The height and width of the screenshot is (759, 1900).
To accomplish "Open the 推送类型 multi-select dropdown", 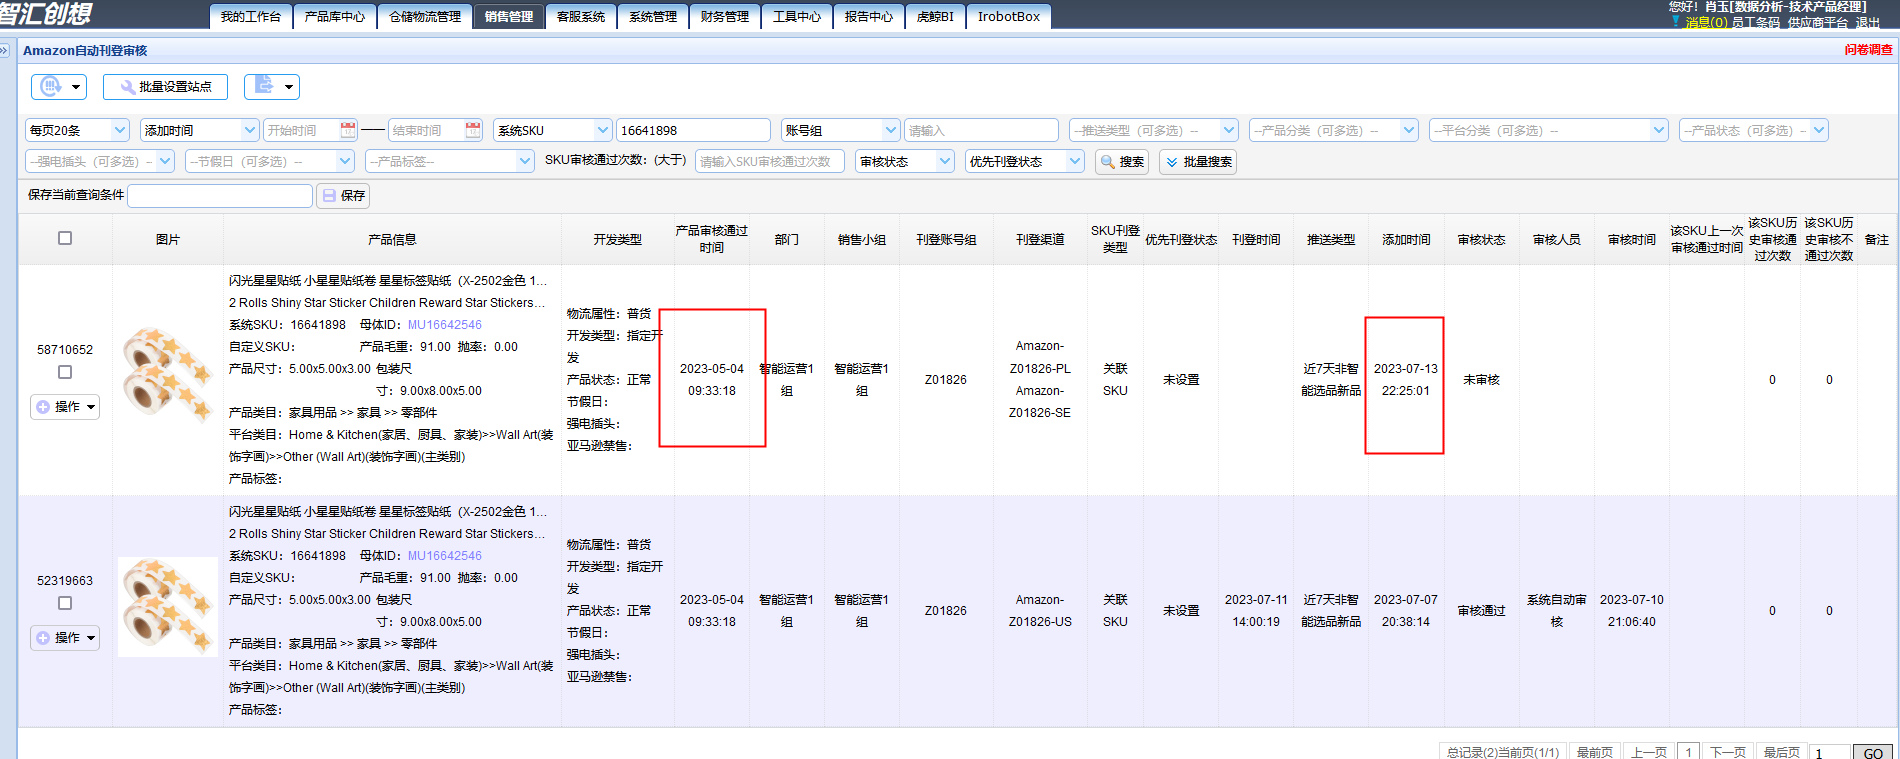I will [1154, 130].
